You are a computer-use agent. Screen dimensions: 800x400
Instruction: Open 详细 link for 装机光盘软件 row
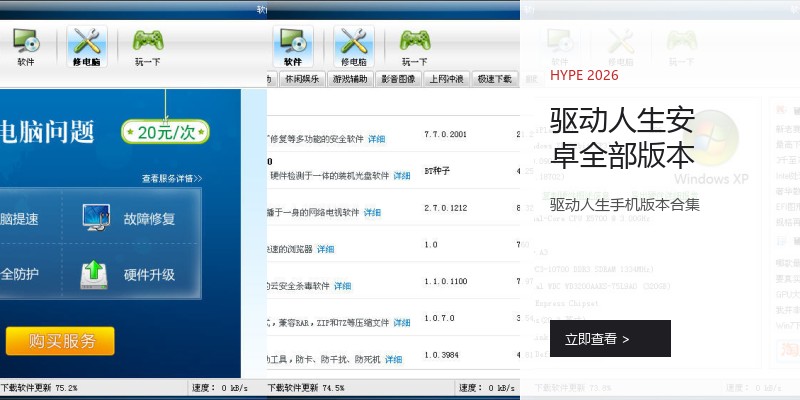(402, 176)
